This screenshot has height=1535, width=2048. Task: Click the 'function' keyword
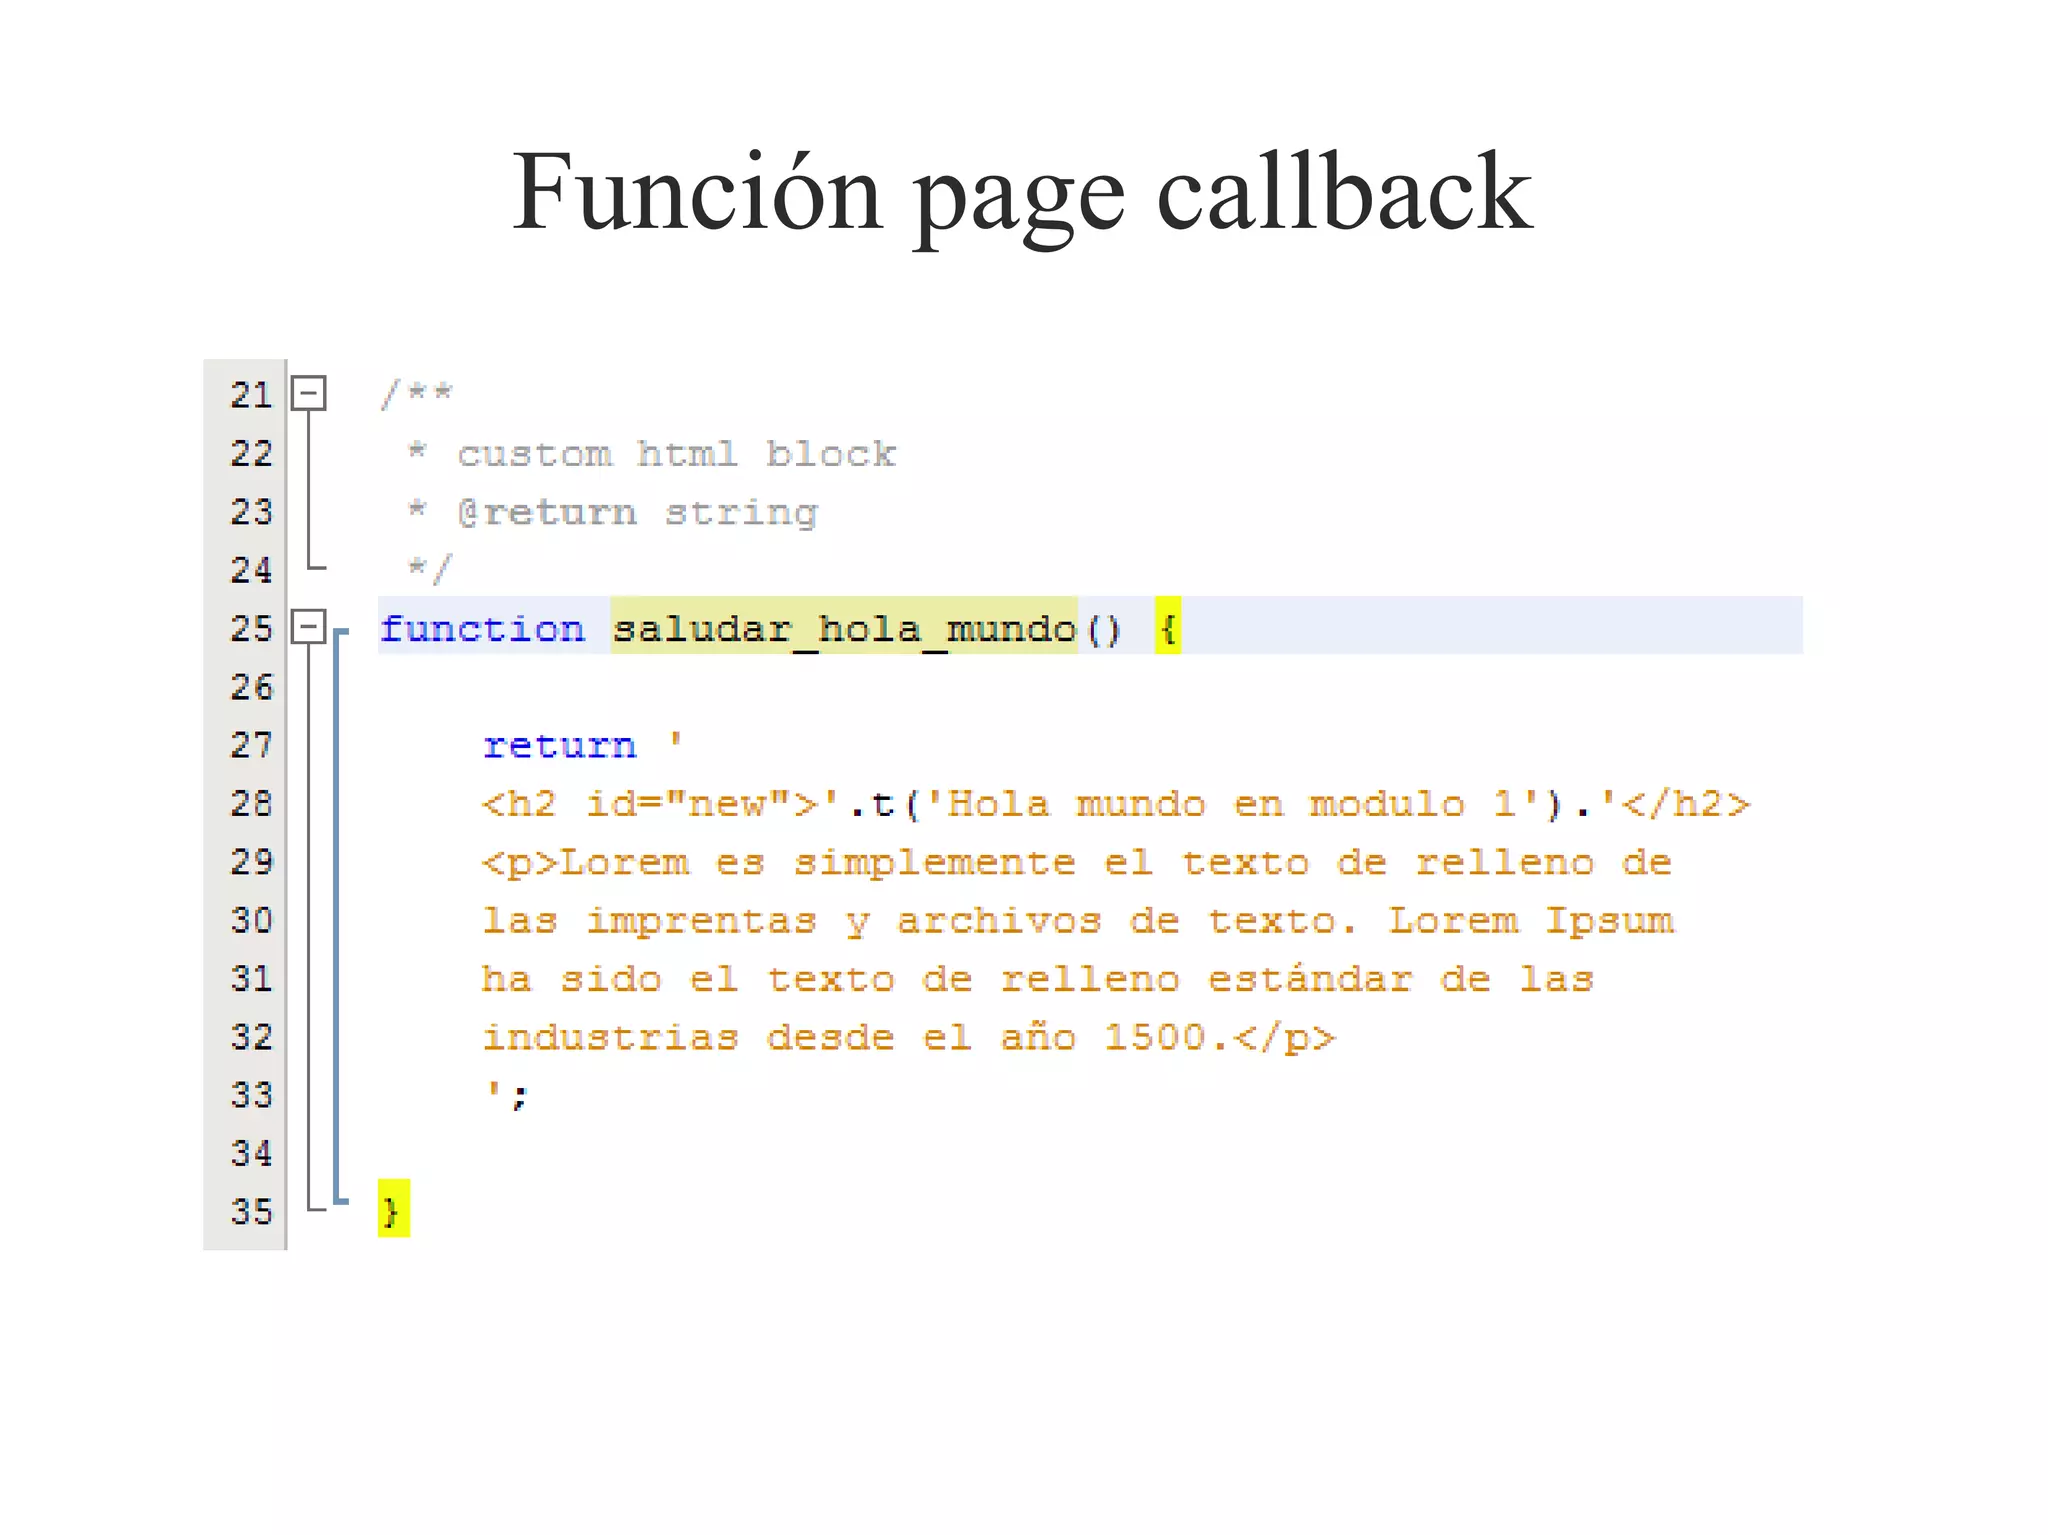482,629
